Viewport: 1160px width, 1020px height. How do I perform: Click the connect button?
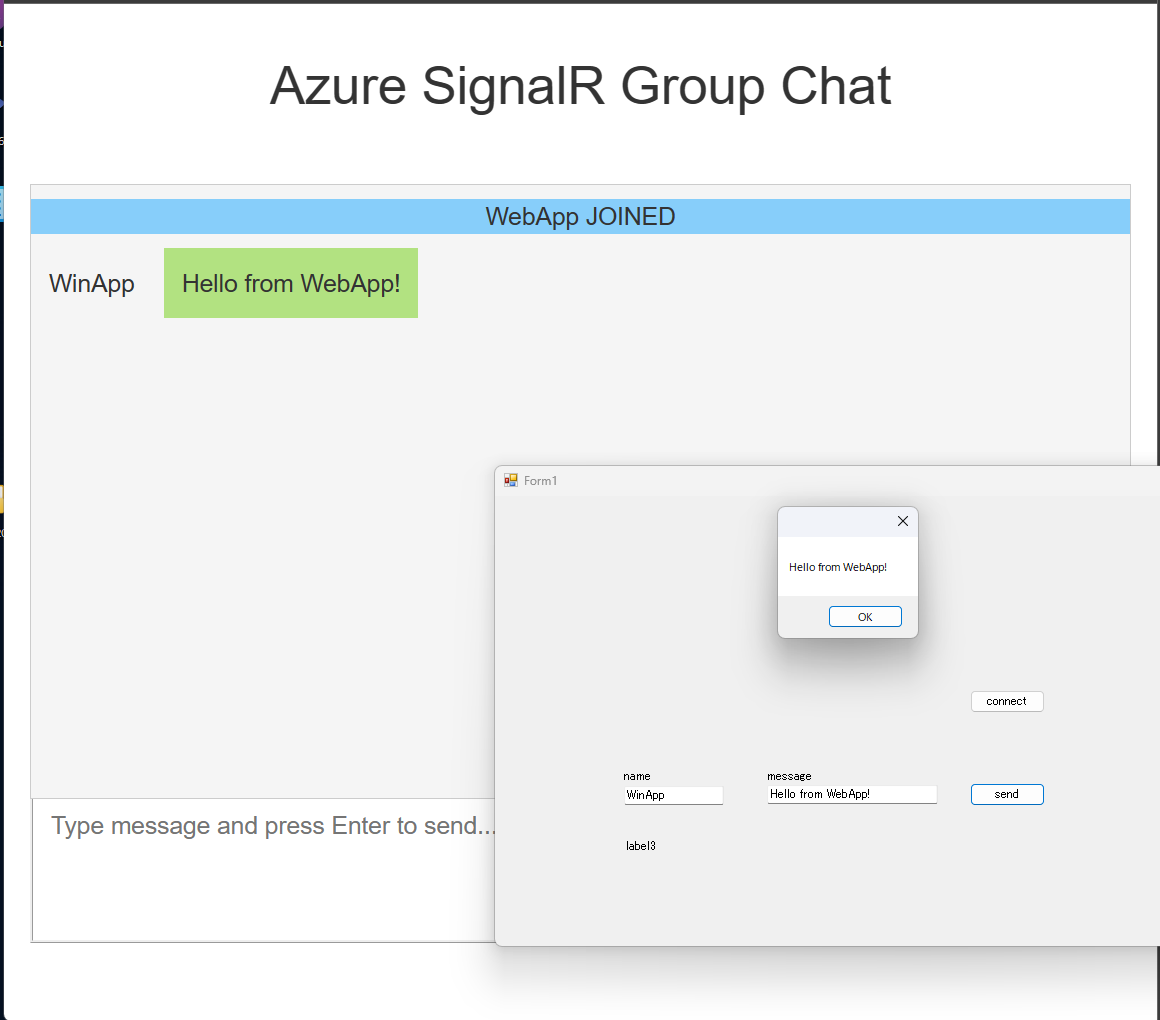(1007, 701)
